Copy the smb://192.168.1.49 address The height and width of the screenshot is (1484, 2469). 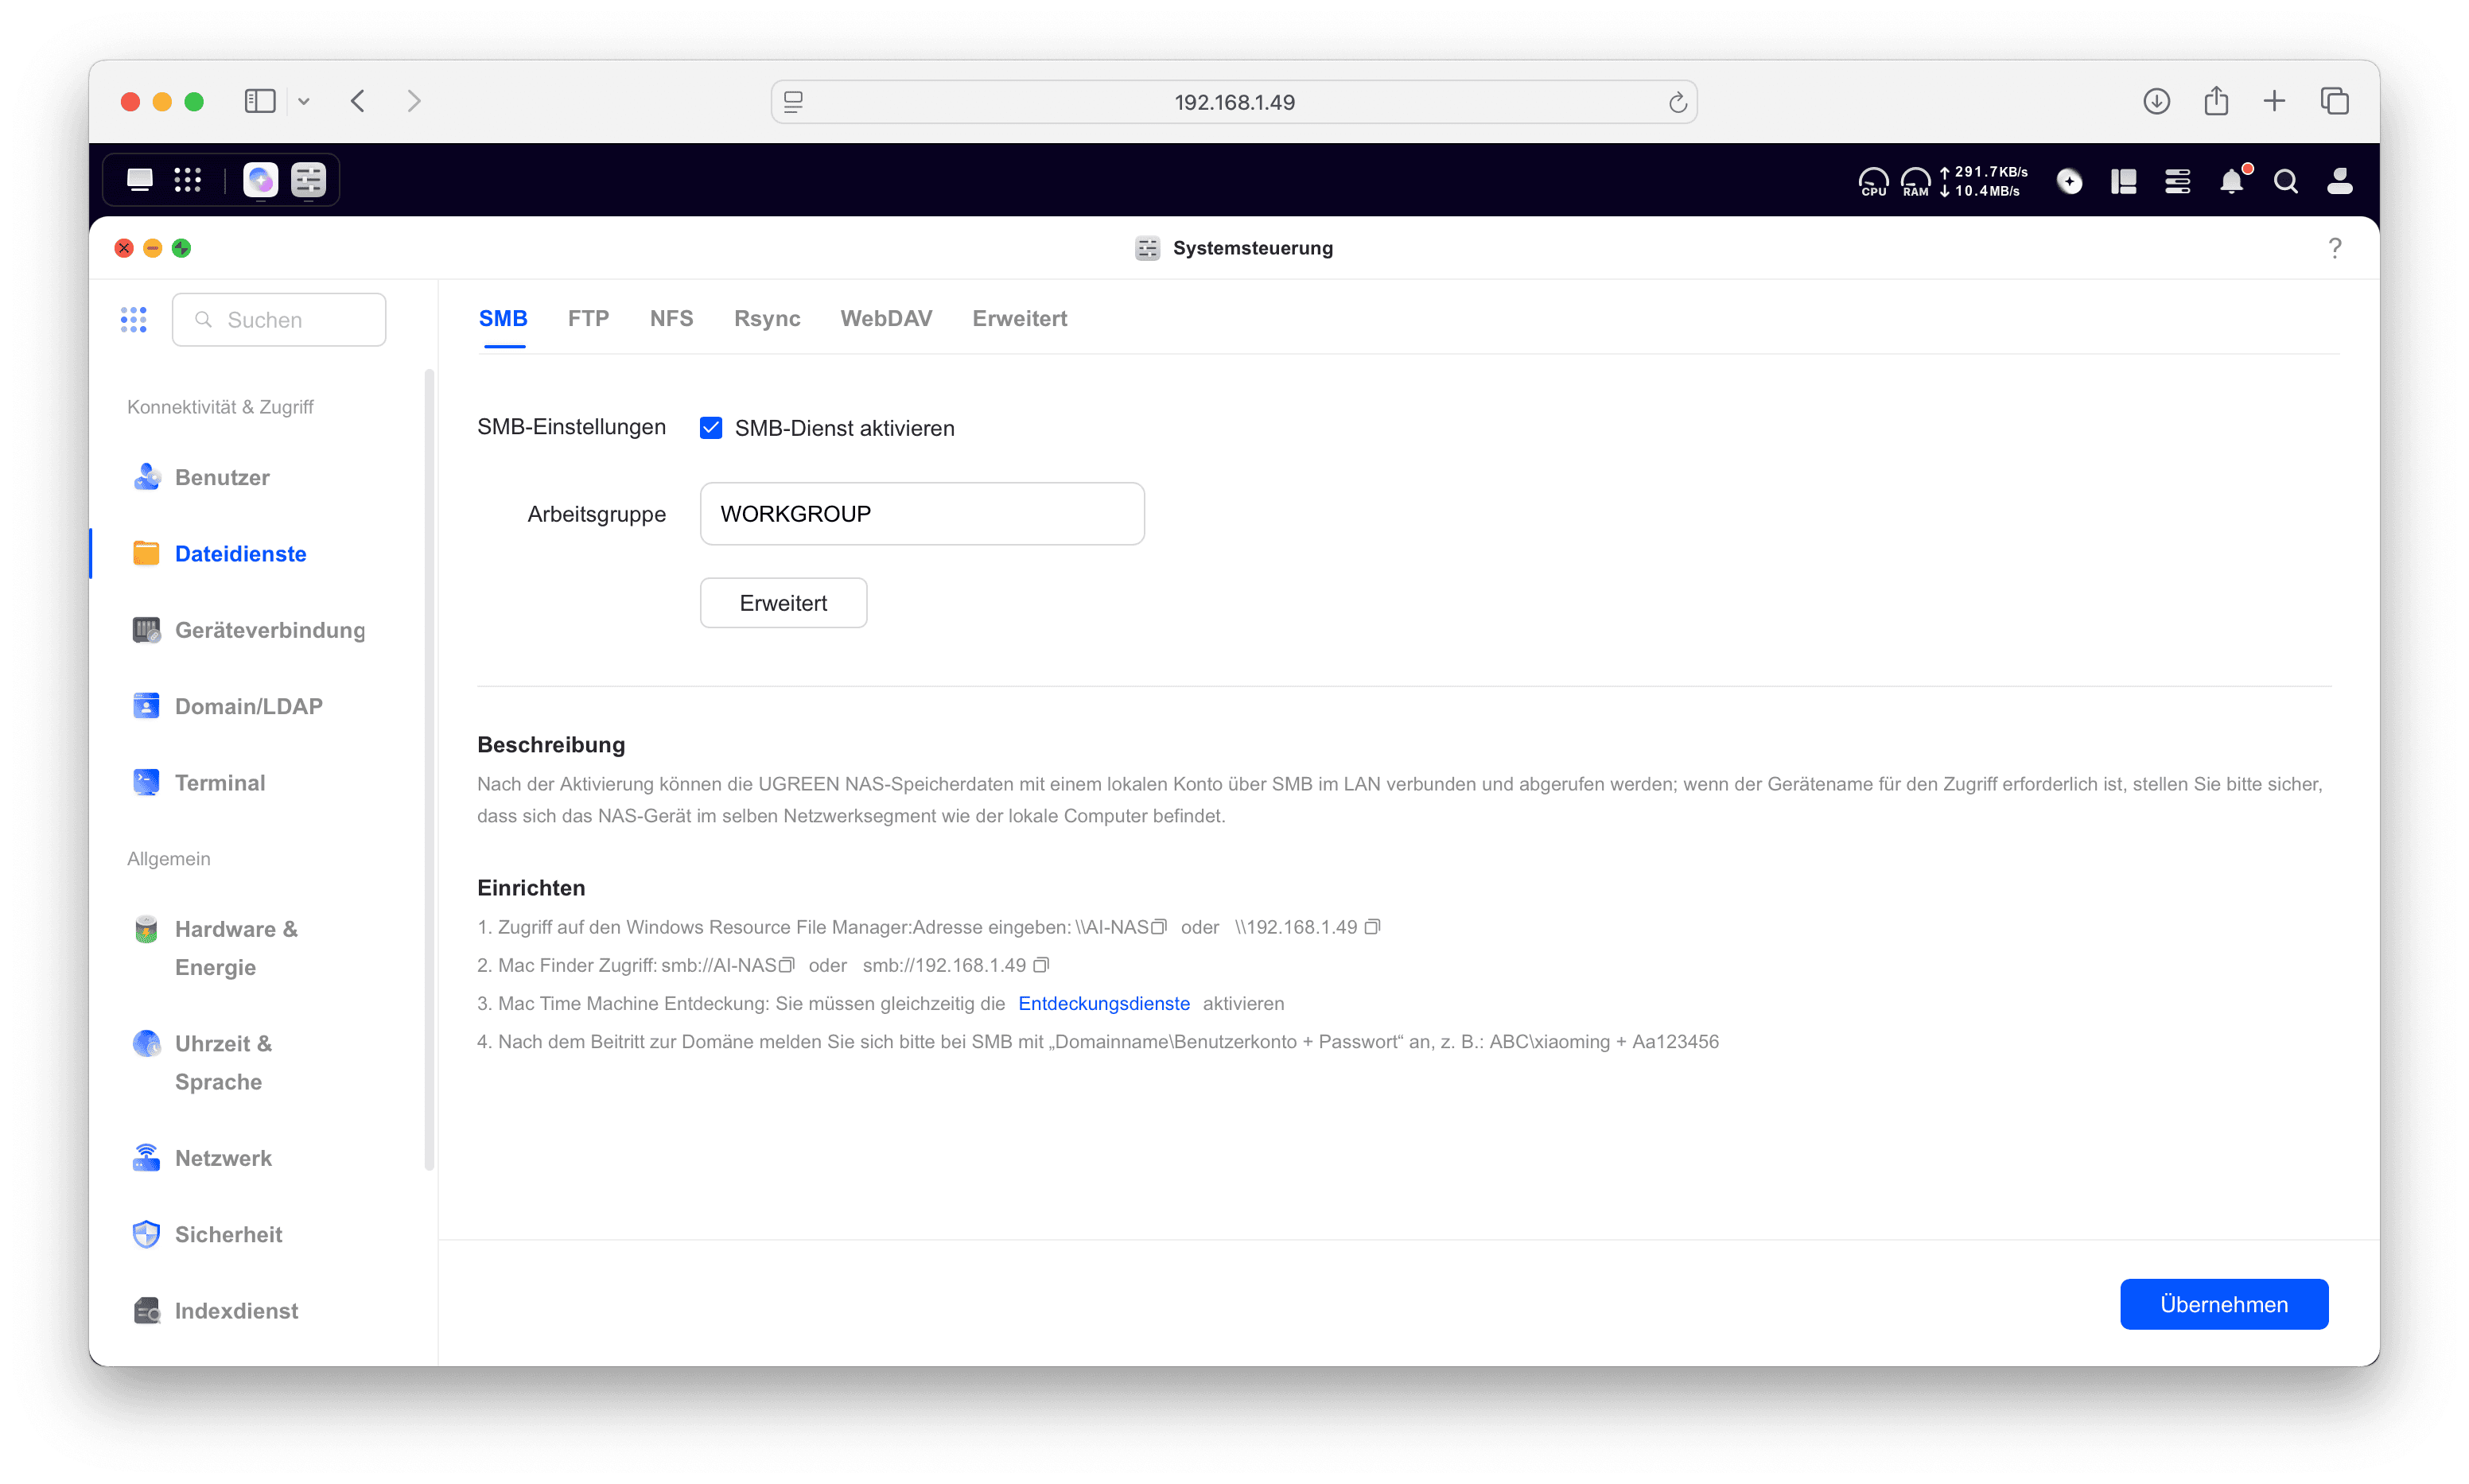coord(1041,965)
